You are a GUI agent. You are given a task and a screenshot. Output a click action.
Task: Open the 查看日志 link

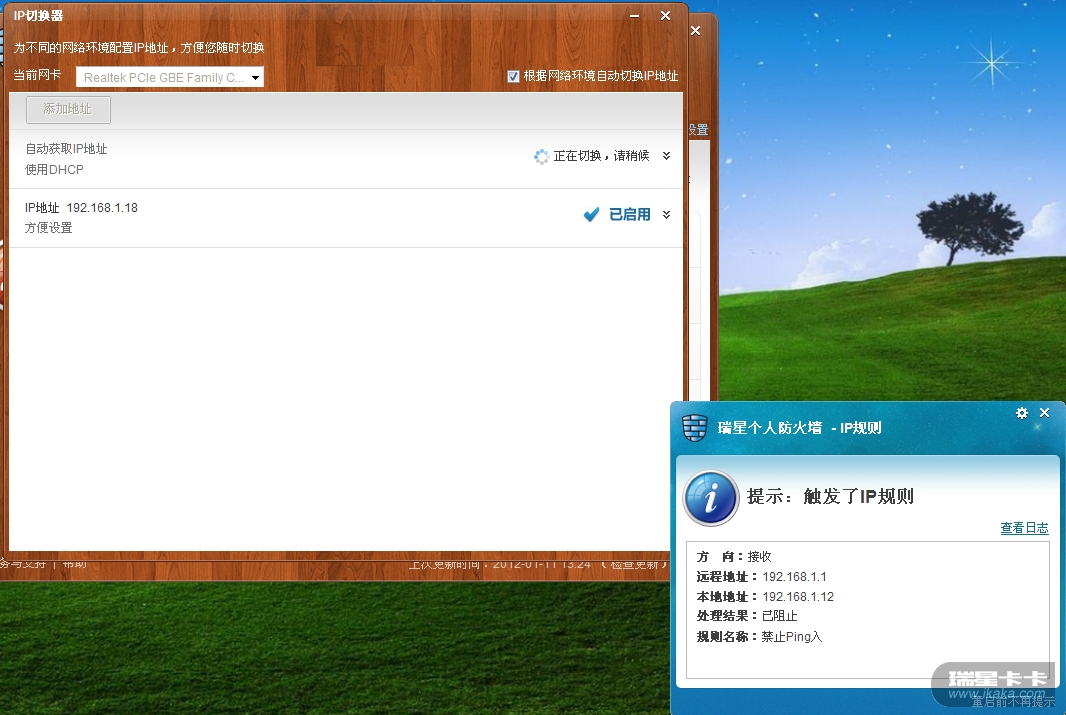pos(1024,528)
